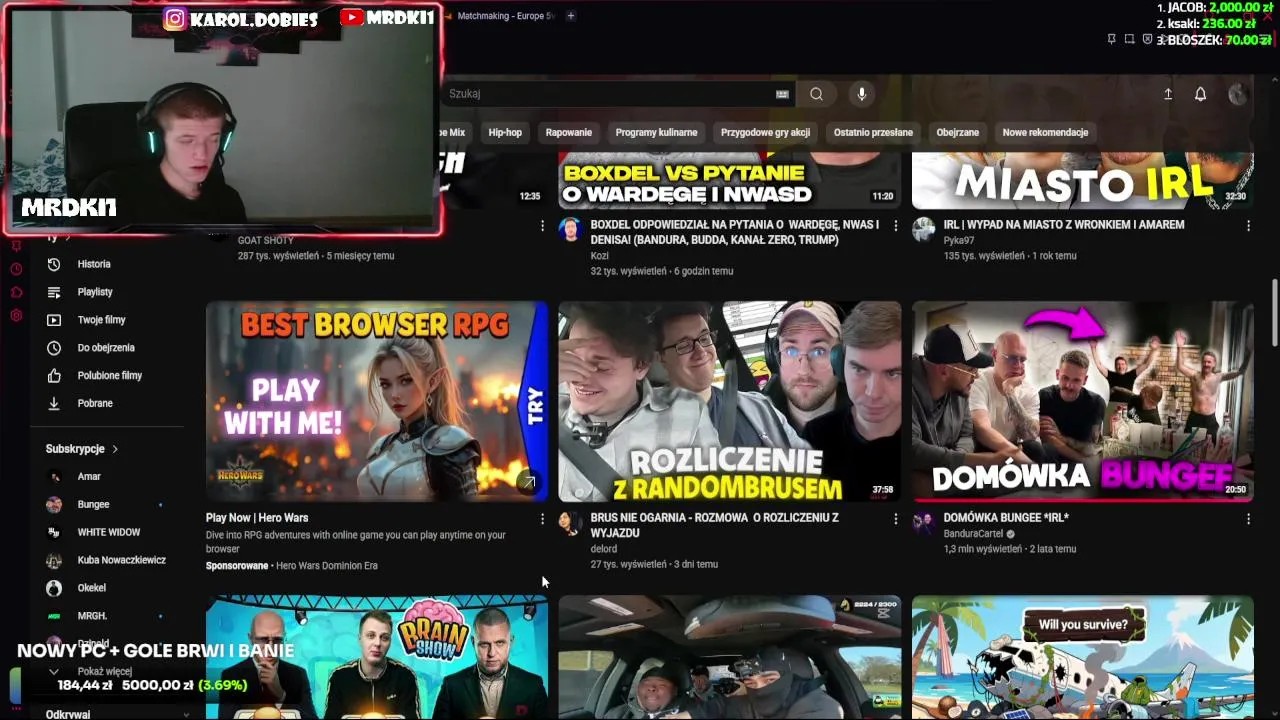
Task: Open the Do obejrzenia list
Action: [x=108, y=348]
